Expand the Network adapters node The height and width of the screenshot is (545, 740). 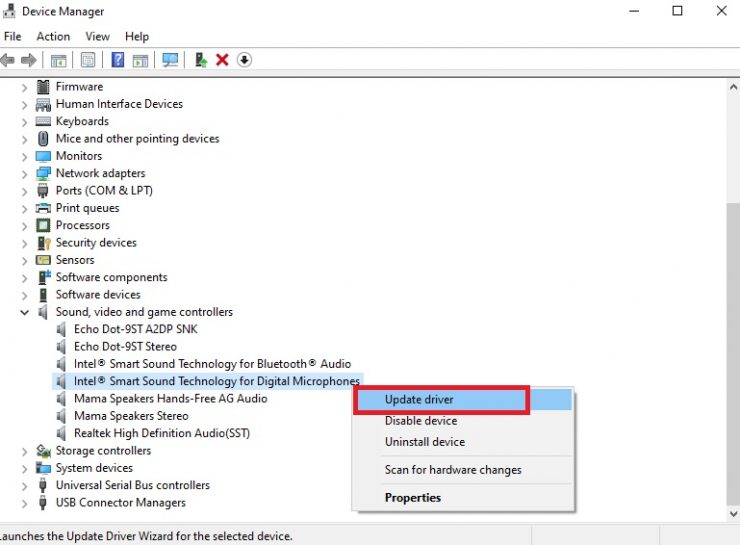click(x=25, y=174)
